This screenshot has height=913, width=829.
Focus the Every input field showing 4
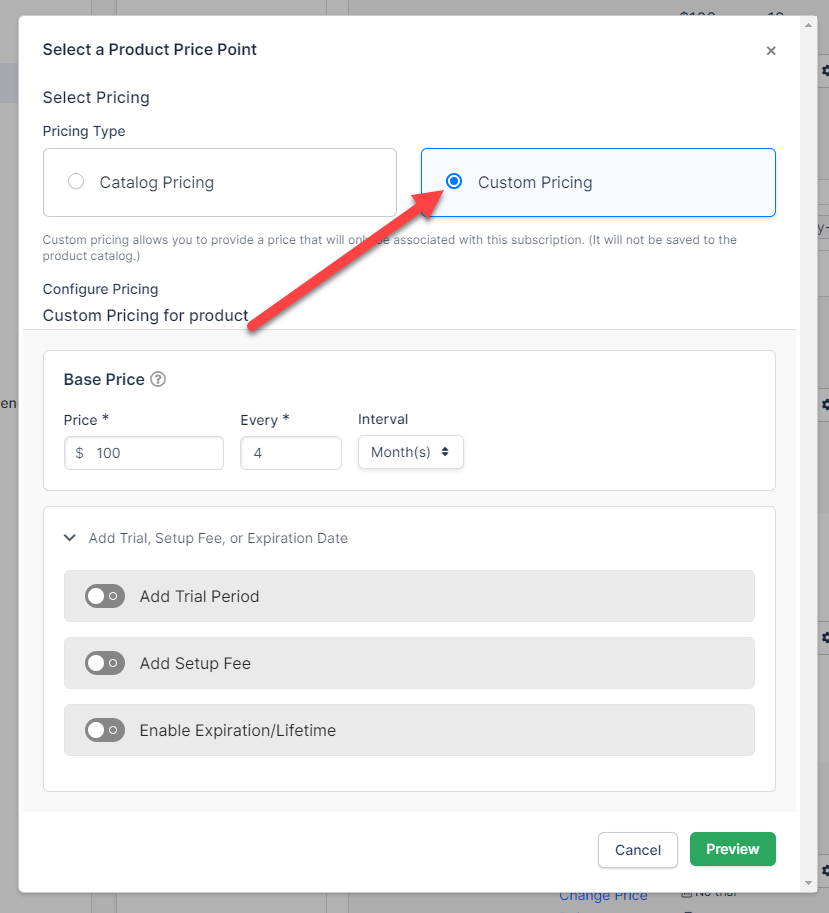click(x=290, y=453)
